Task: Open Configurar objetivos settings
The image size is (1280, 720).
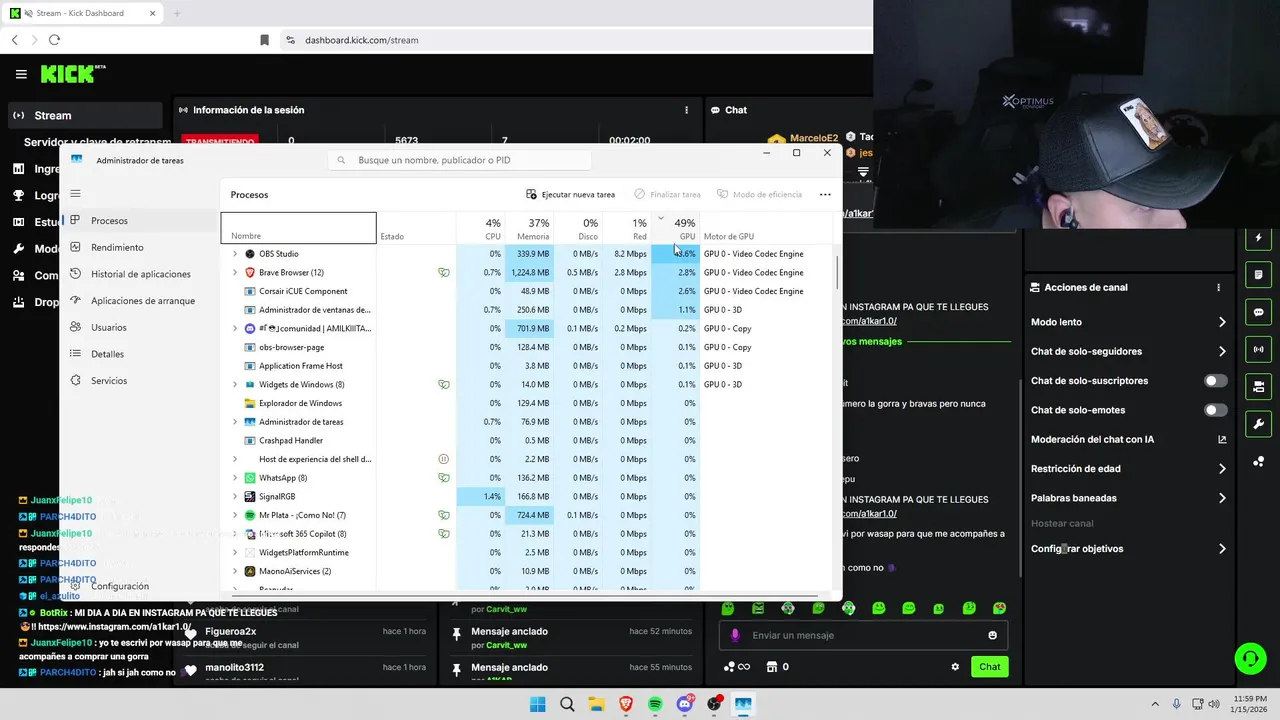Action: click(1129, 549)
